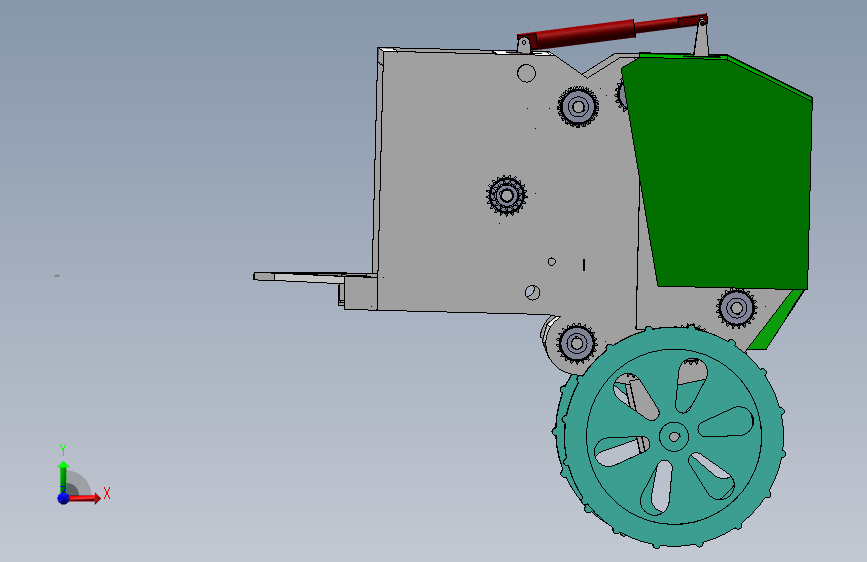Select the red hydraulic cylinder on top
This screenshot has height=562, width=867.
point(612,31)
